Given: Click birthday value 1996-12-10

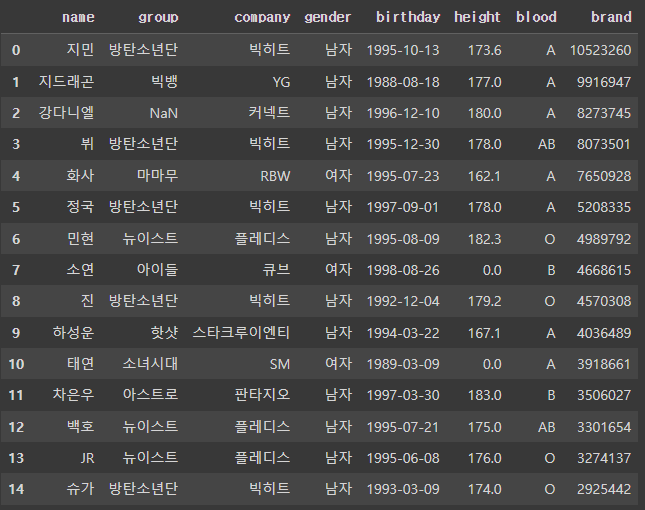Looking at the screenshot, I should point(403,113).
